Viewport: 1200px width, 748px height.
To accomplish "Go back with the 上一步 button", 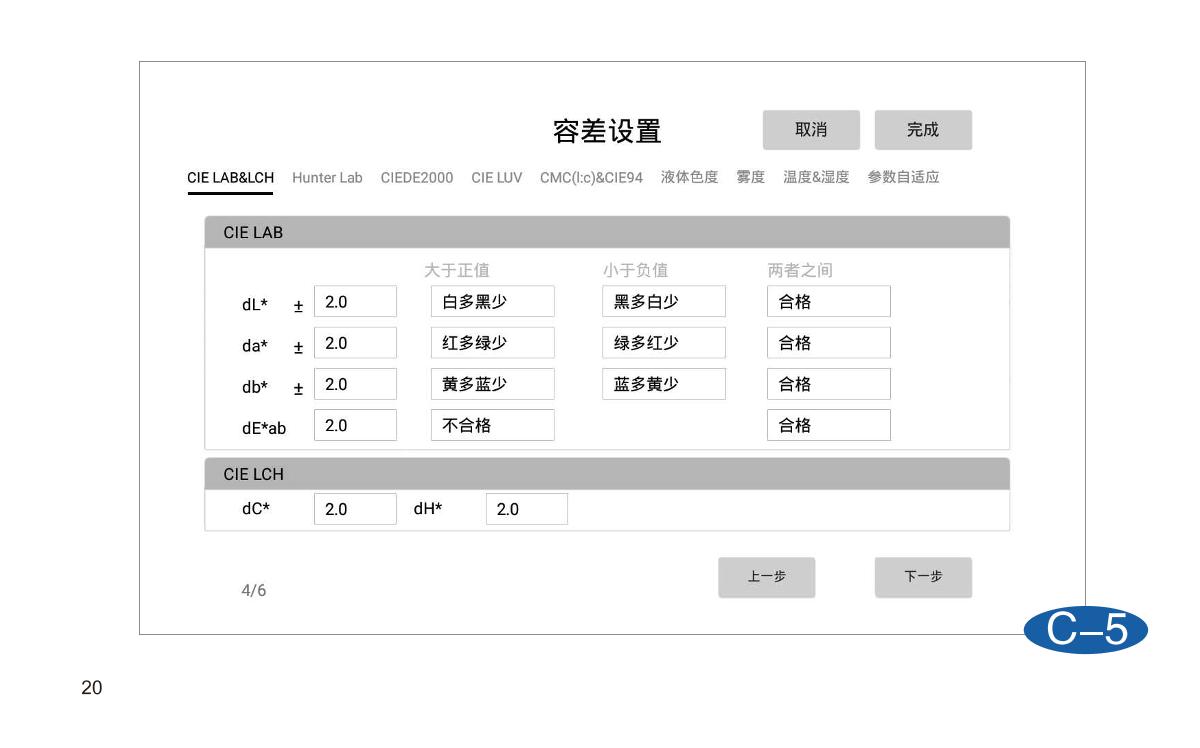I will 766,577.
